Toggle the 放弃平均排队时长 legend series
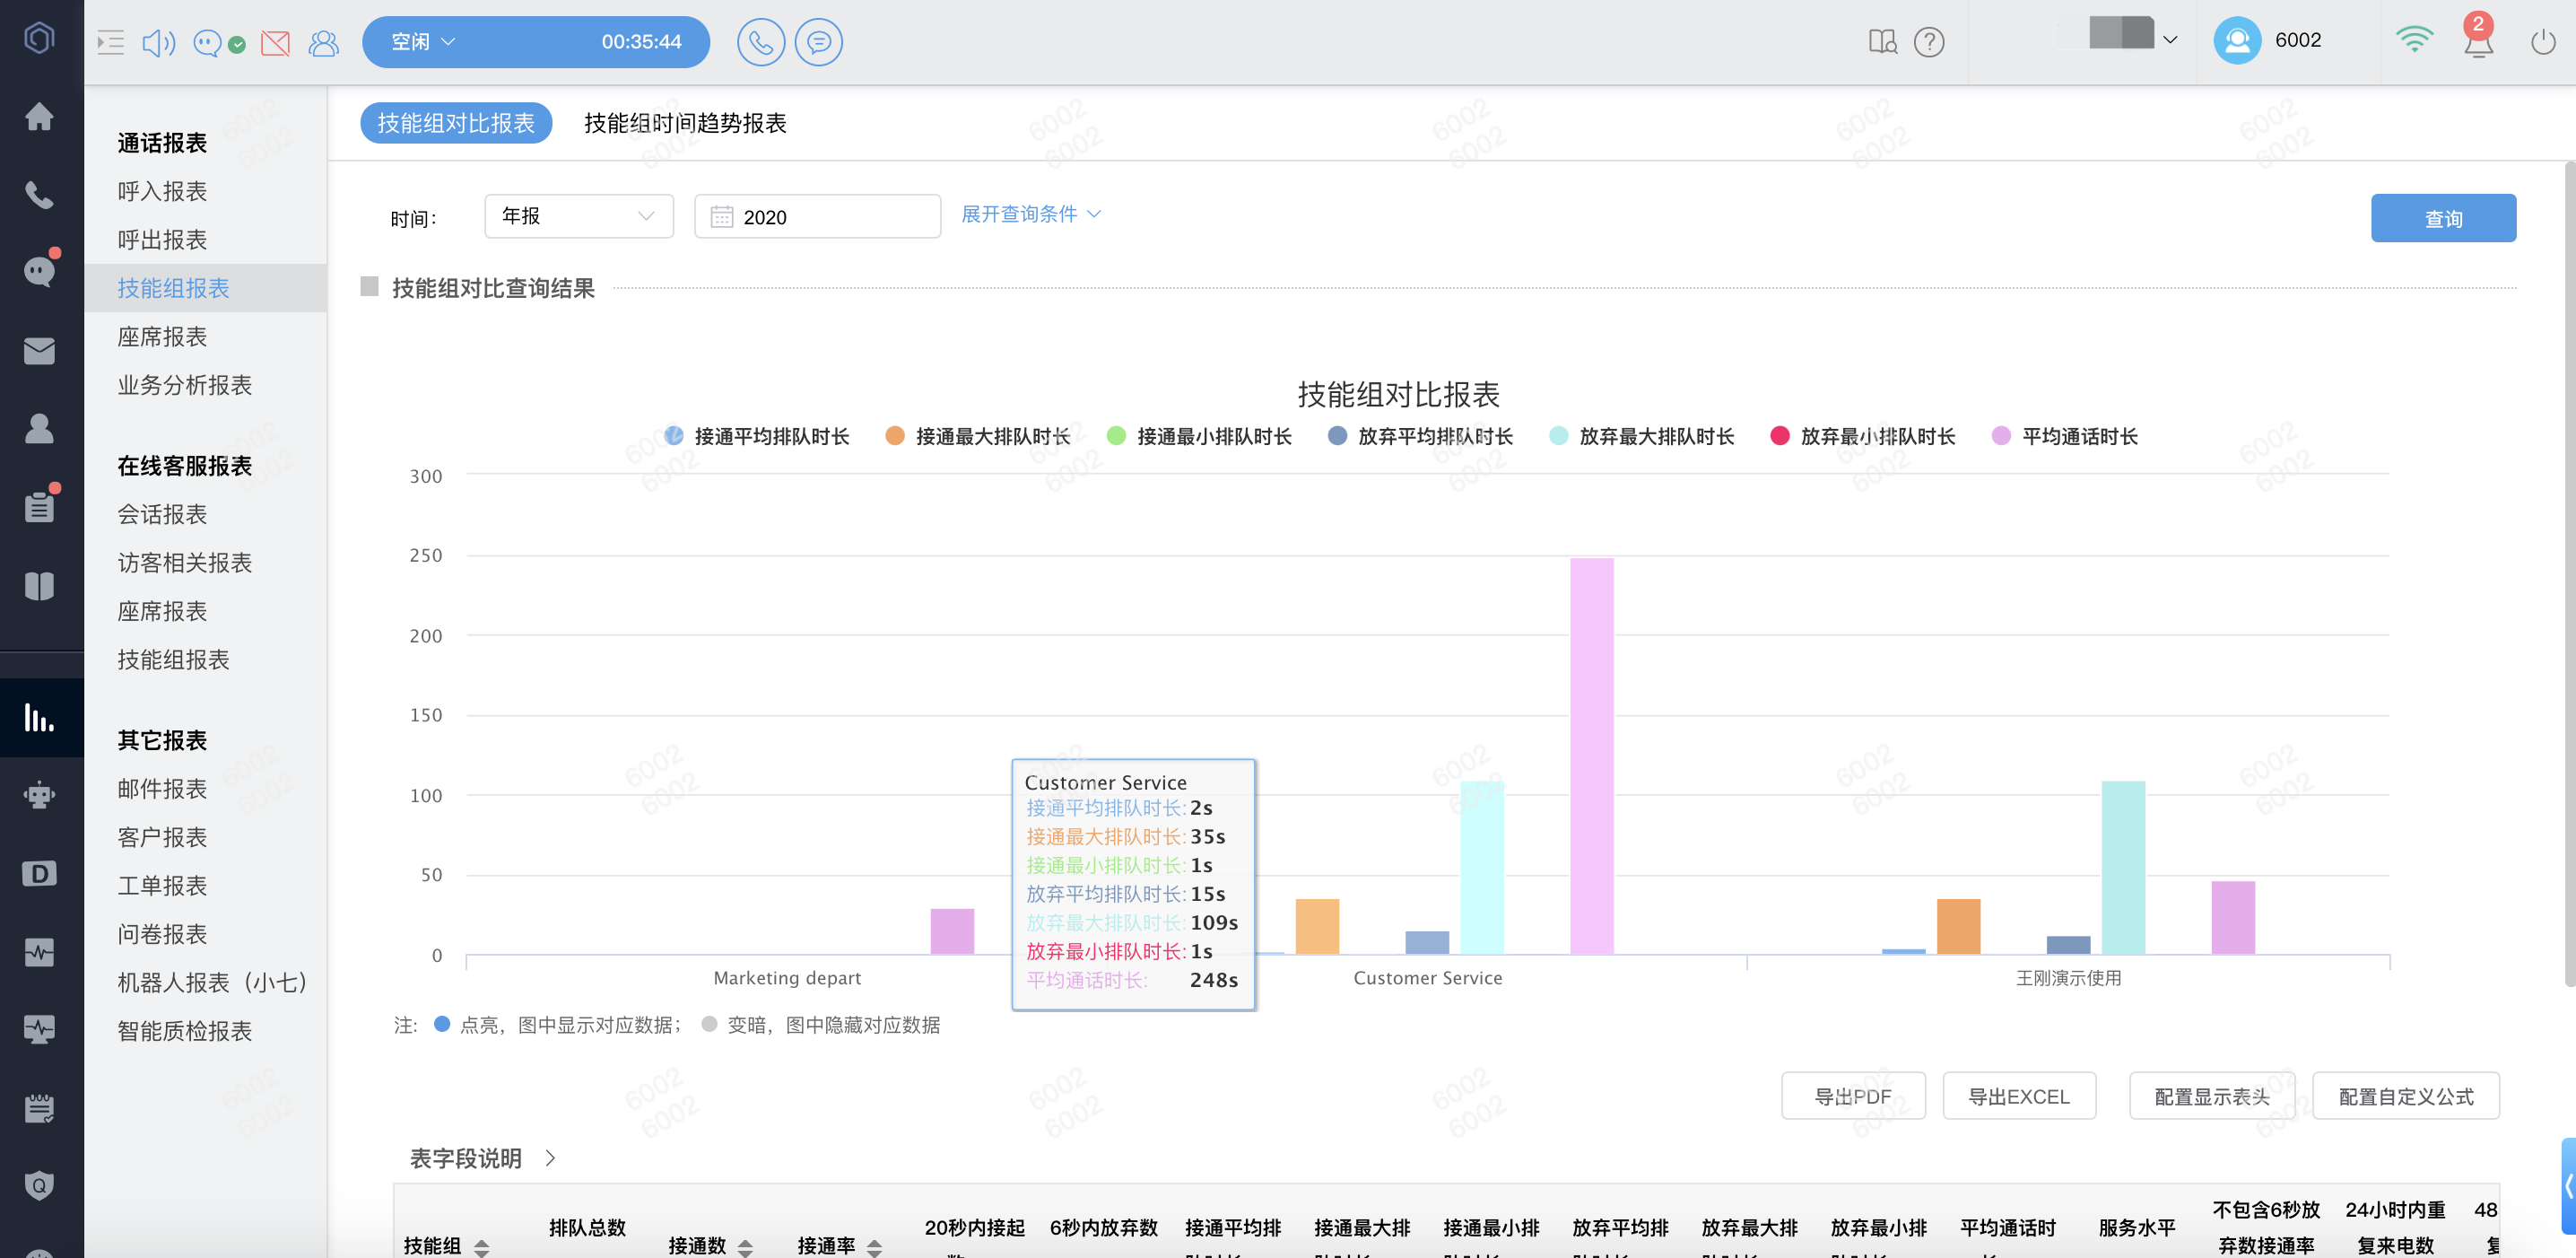2576x1258 pixels. (x=1420, y=436)
